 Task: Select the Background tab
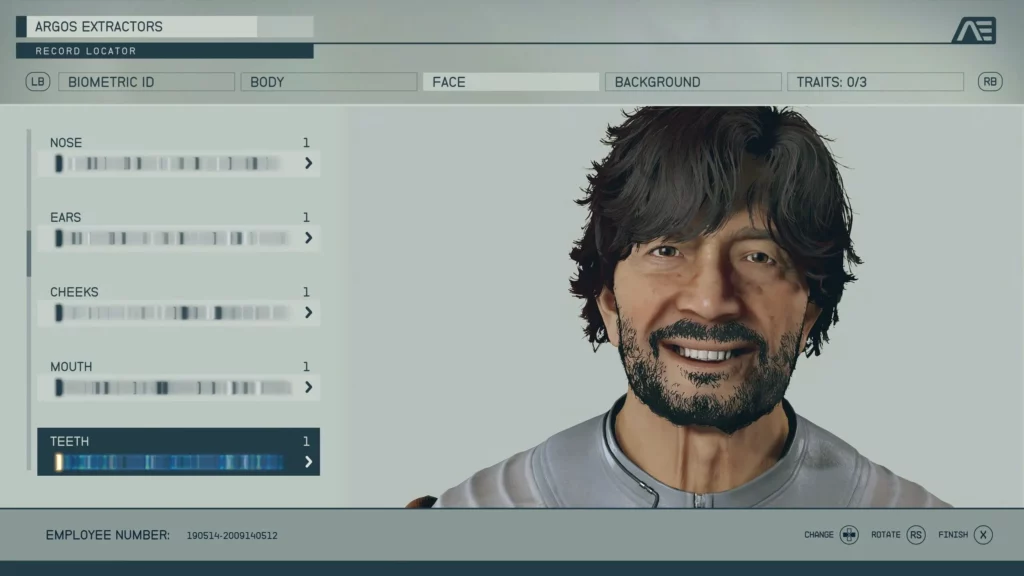click(693, 82)
